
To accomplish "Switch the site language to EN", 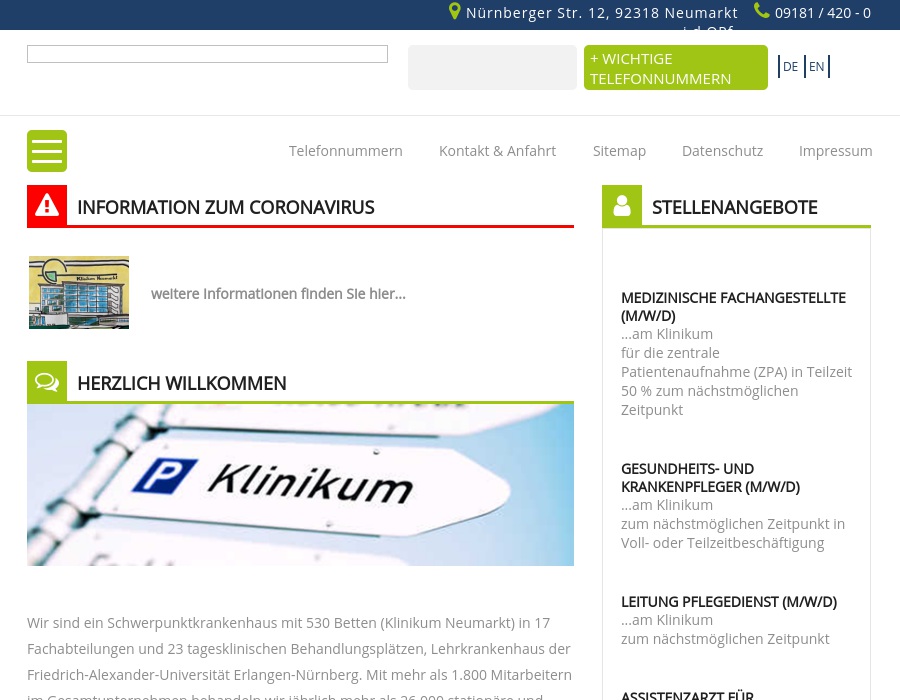I will click(816, 66).
